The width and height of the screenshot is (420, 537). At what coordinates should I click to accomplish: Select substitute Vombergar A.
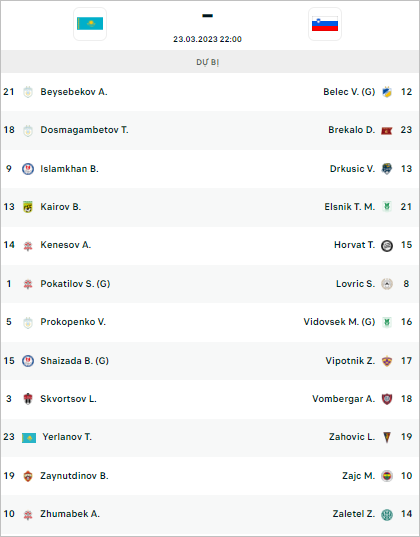coord(344,399)
